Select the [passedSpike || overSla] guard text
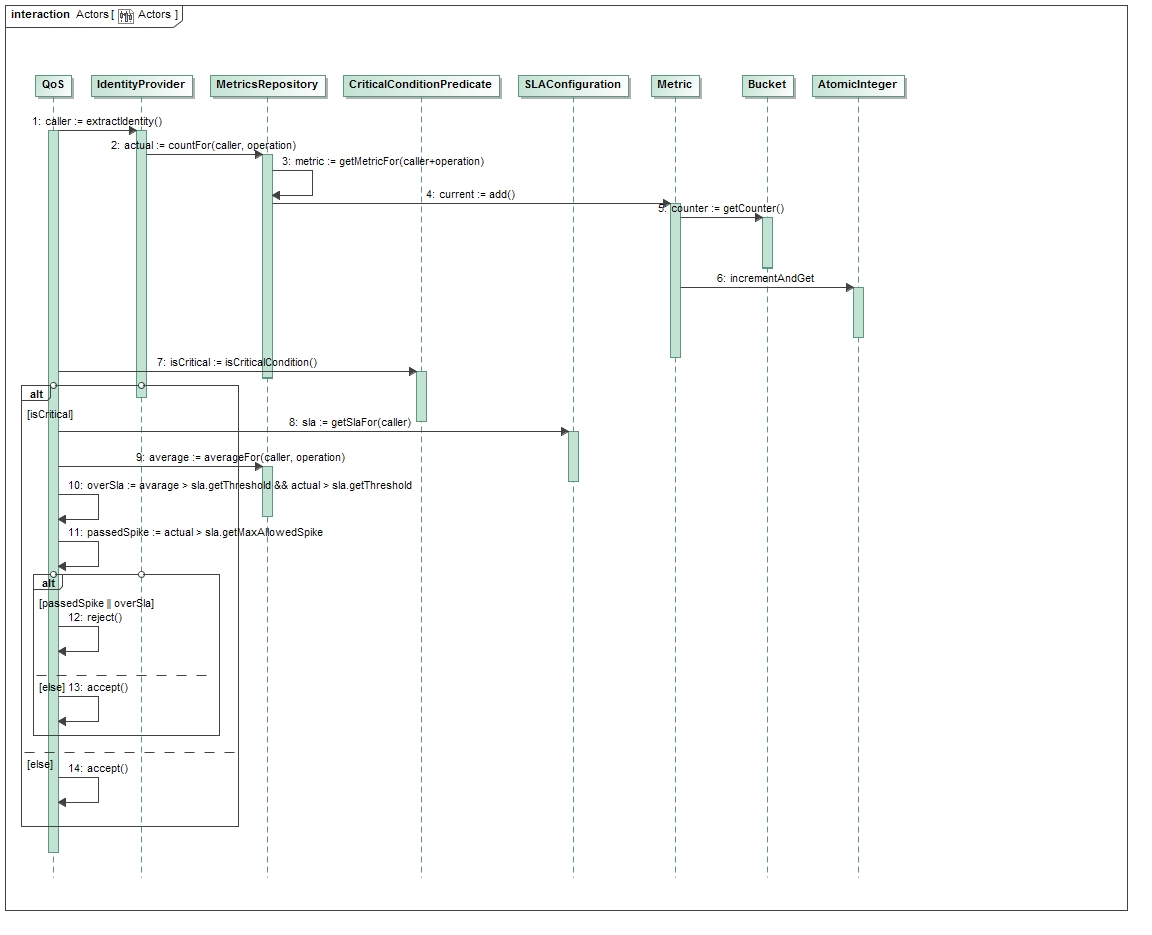Screen dimensions: 1152x935 pos(96,603)
